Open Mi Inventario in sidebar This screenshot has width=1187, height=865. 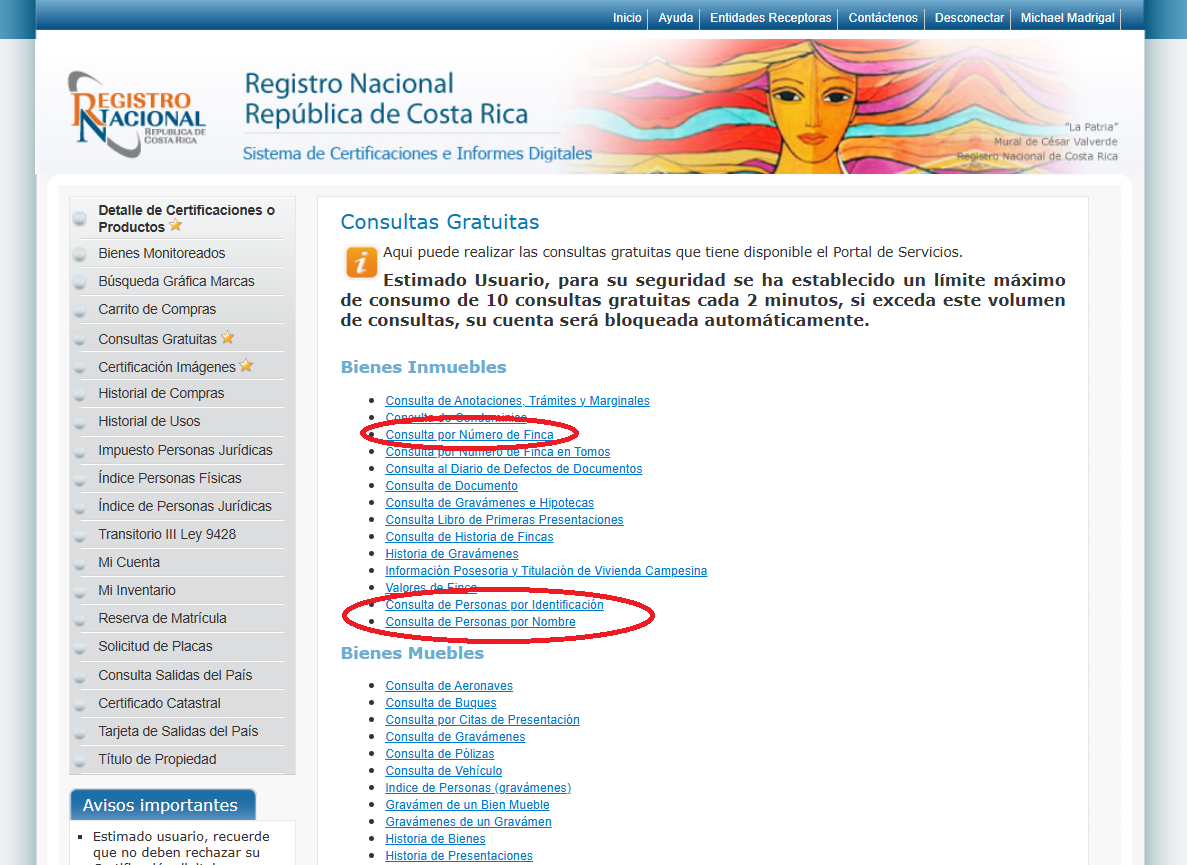137,590
